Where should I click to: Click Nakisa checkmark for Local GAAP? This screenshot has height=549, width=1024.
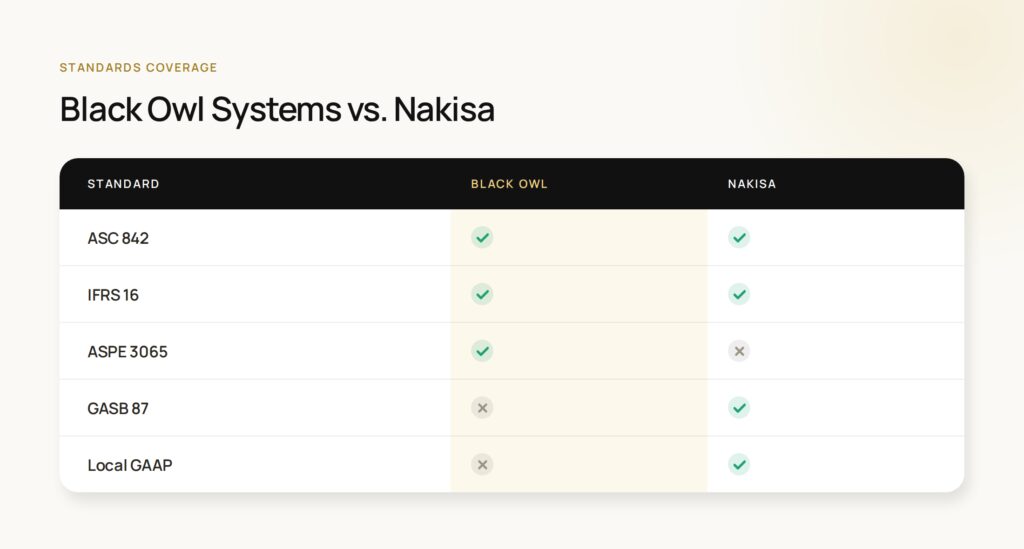point(739,465)
